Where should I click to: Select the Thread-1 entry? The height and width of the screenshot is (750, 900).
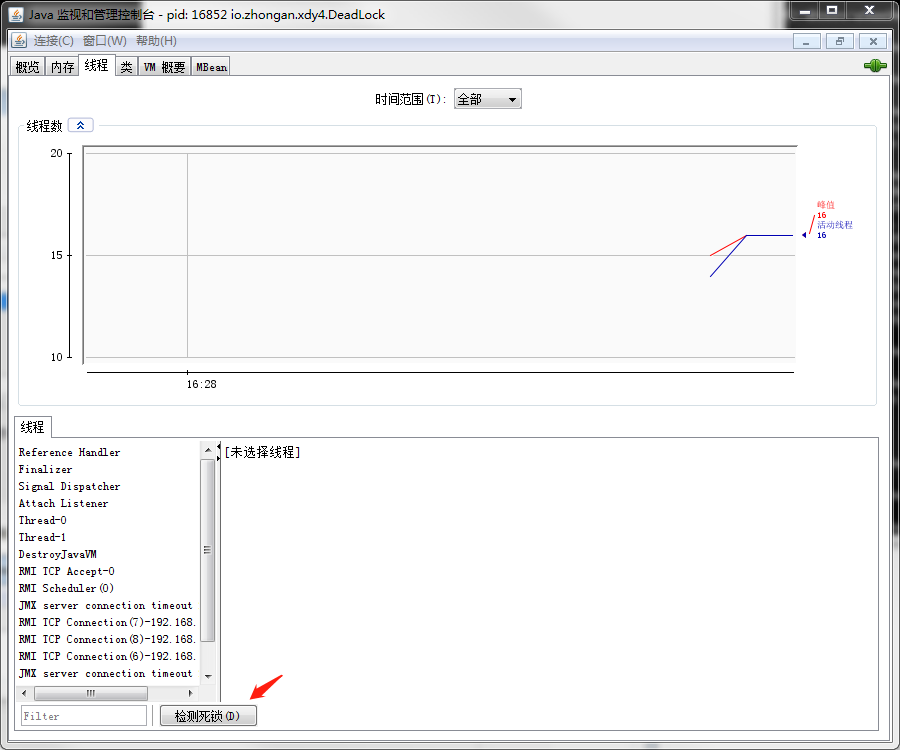[x=42, y=537]
